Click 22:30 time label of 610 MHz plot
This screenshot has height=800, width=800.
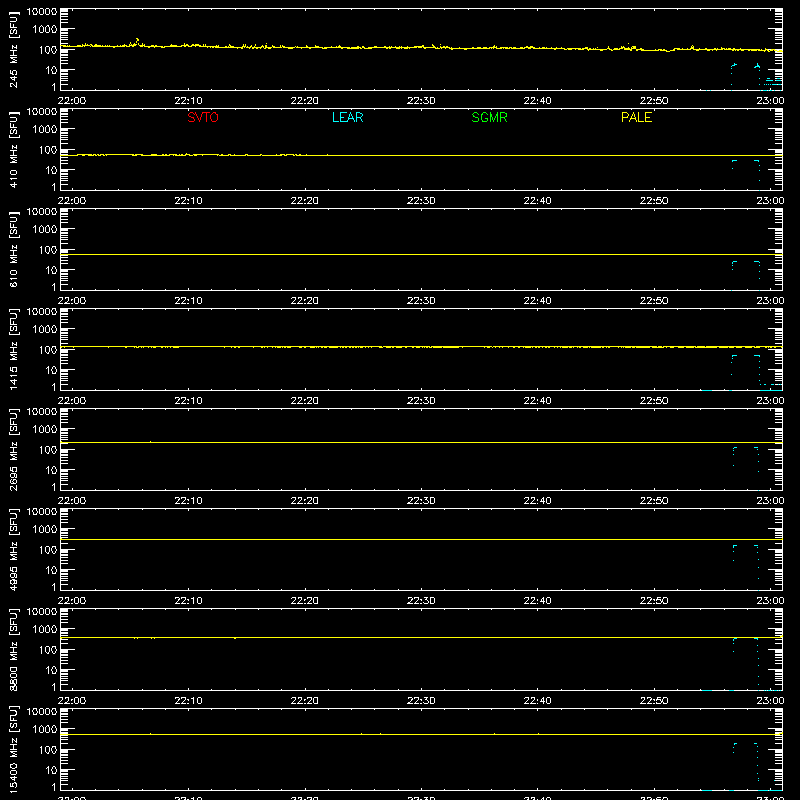[421, 301]
